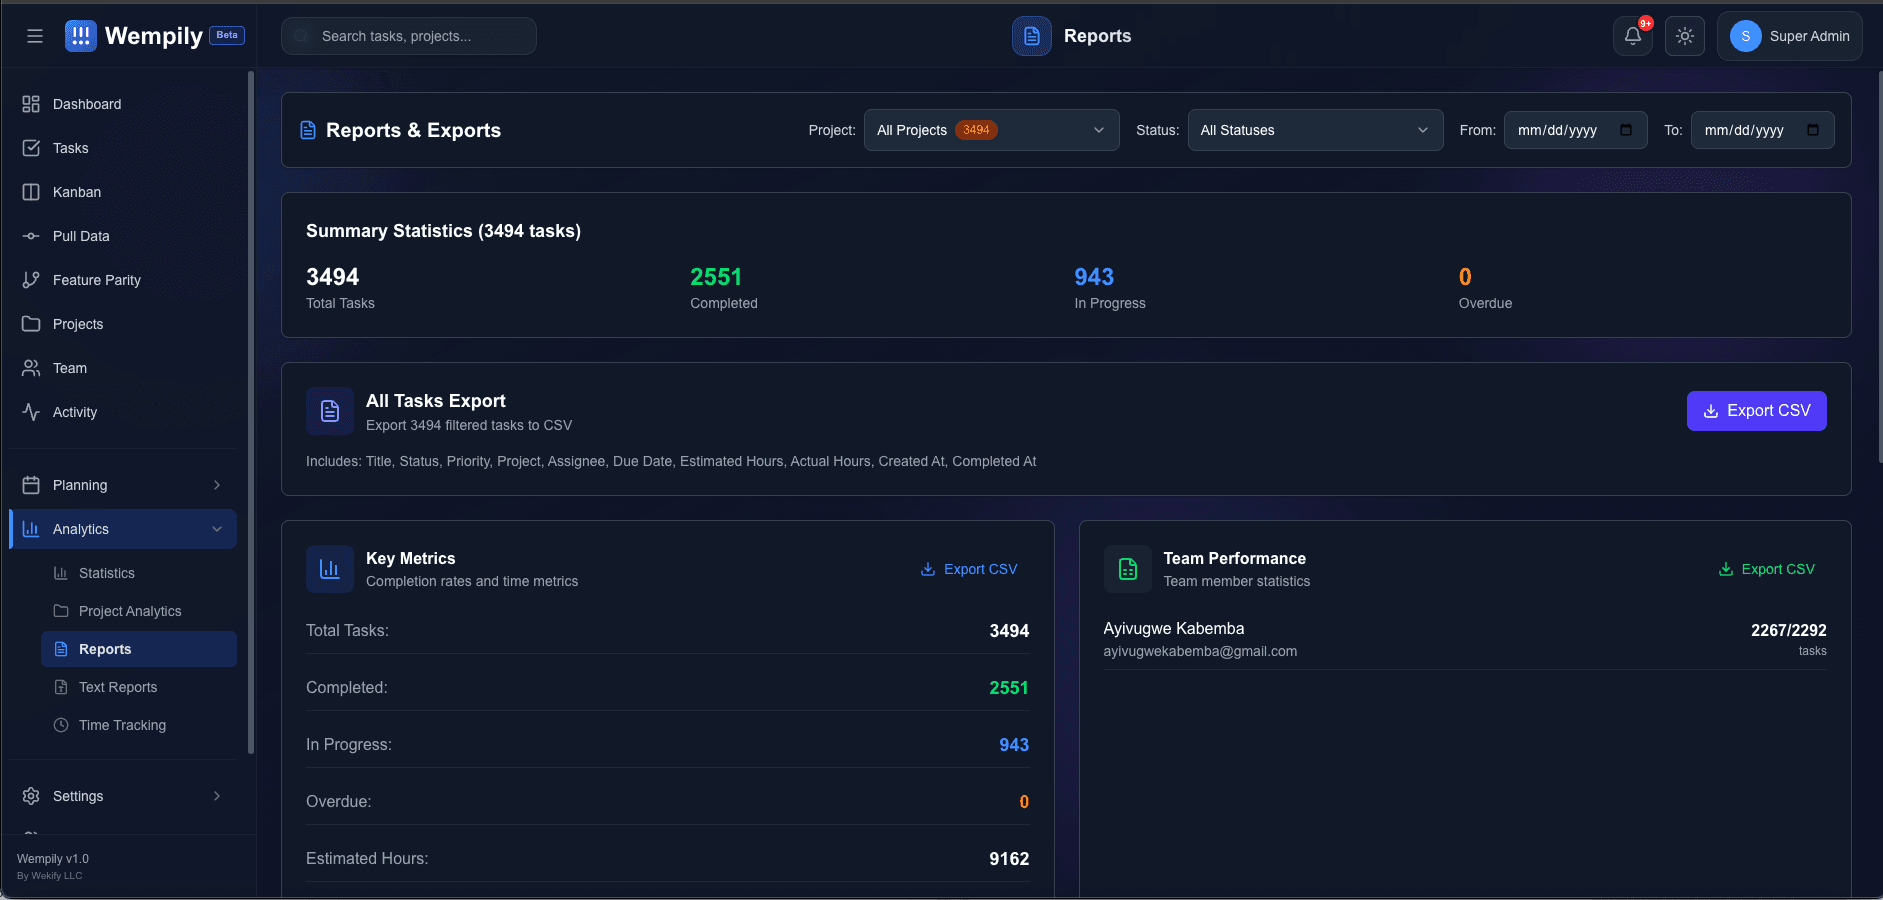
Task: Click the hamburger menu icon
Action: coord(35,36)
